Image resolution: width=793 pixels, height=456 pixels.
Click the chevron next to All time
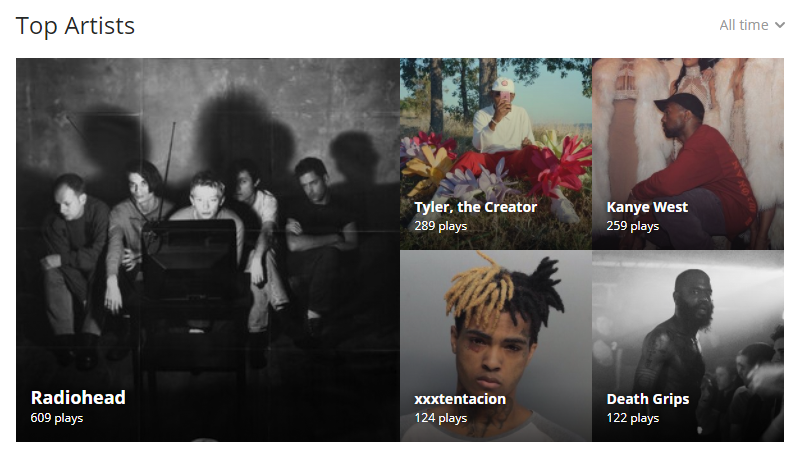coord(779,25)
